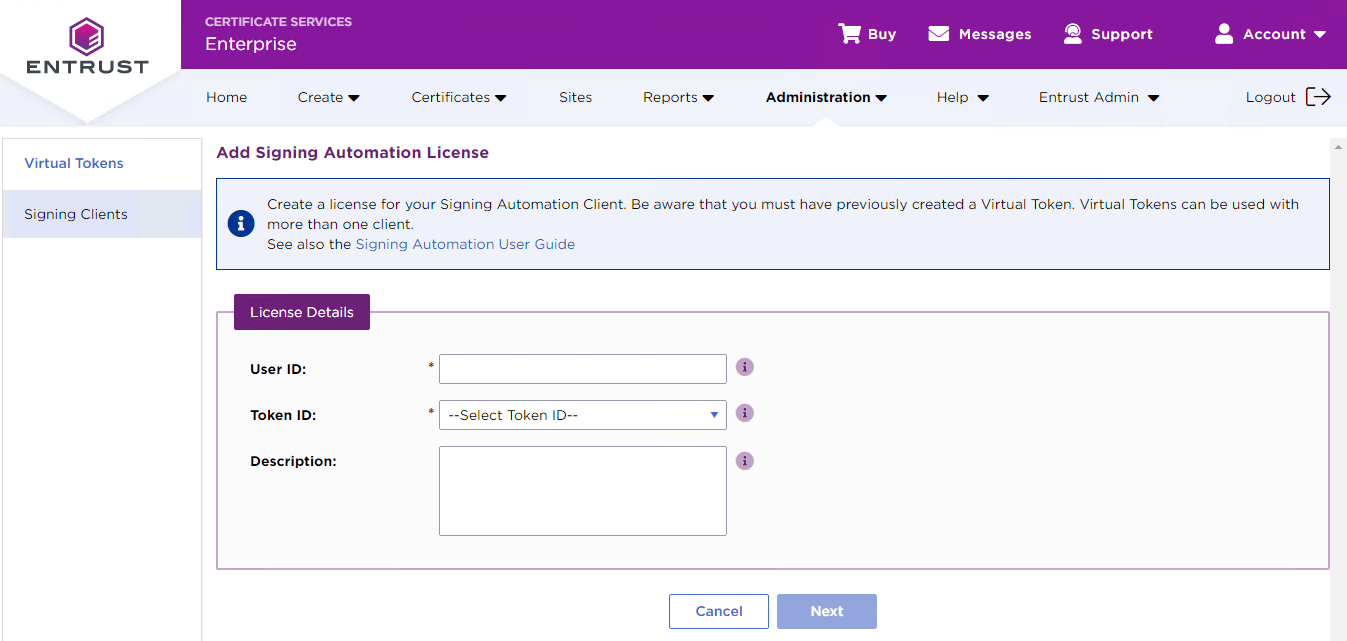This screenshot has width=1347, height=641.
Task: Focus the User ID text field
Action: (582, 369)
